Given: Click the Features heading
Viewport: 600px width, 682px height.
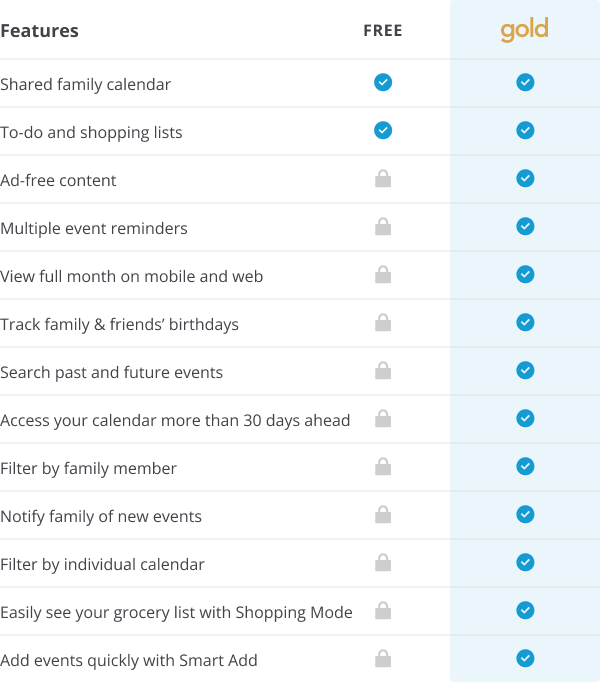Looking at the screenshot, I should click(40, 31).
